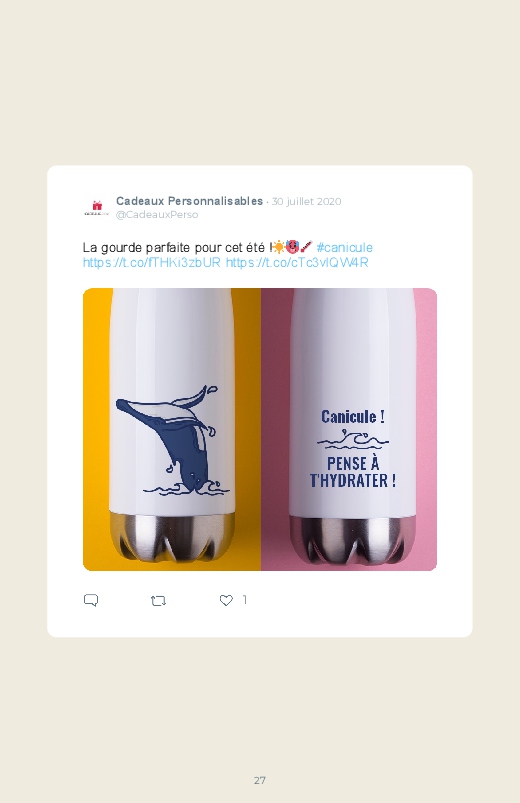Open the whale bottle photo on yellow
The image size is (520, 803).
[172, 429]
